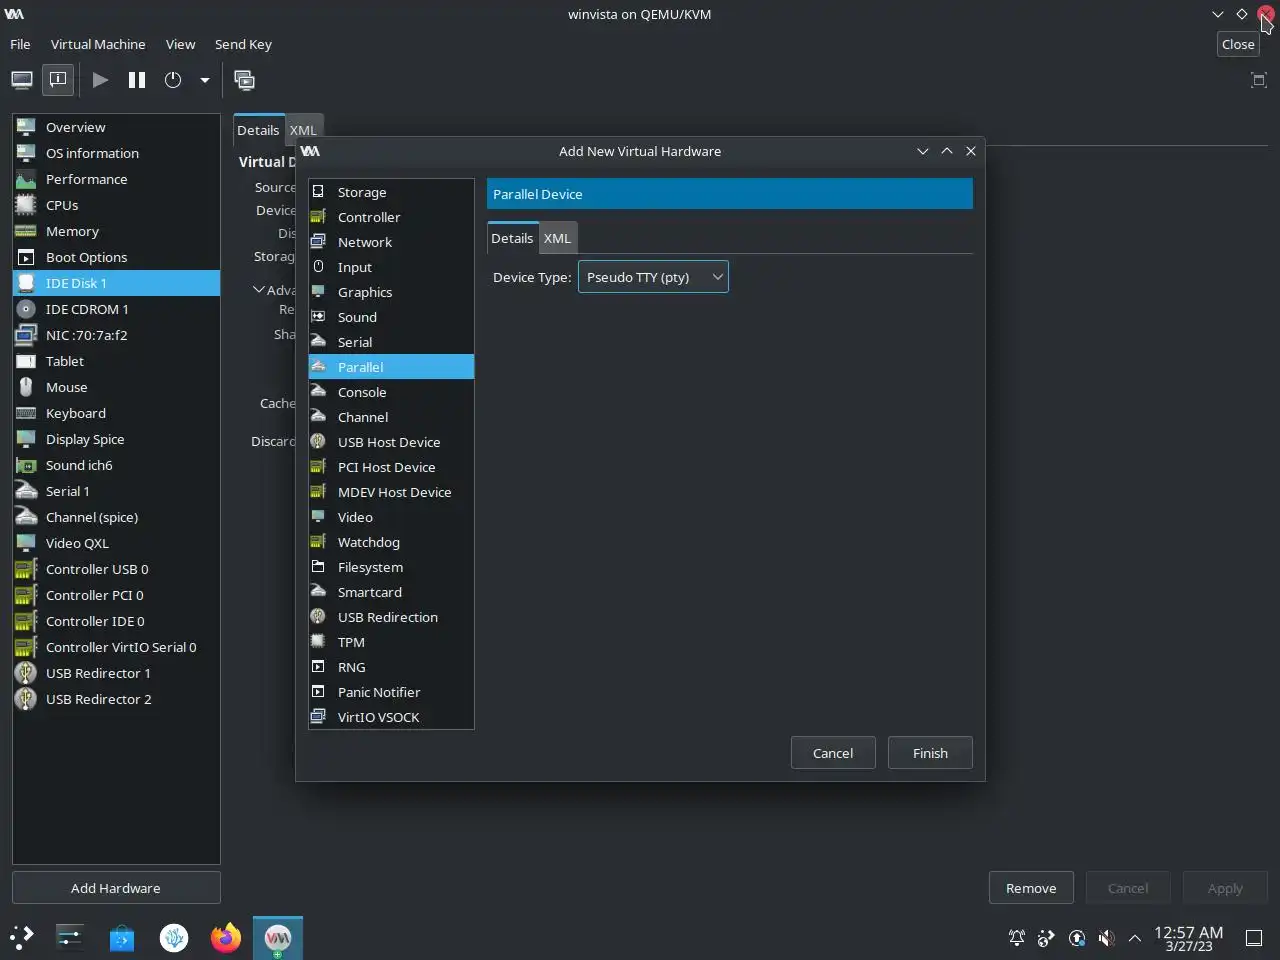
Task: Select Smartcard in hardware type list
Action: pyautogui.click(x=391, y=592)
